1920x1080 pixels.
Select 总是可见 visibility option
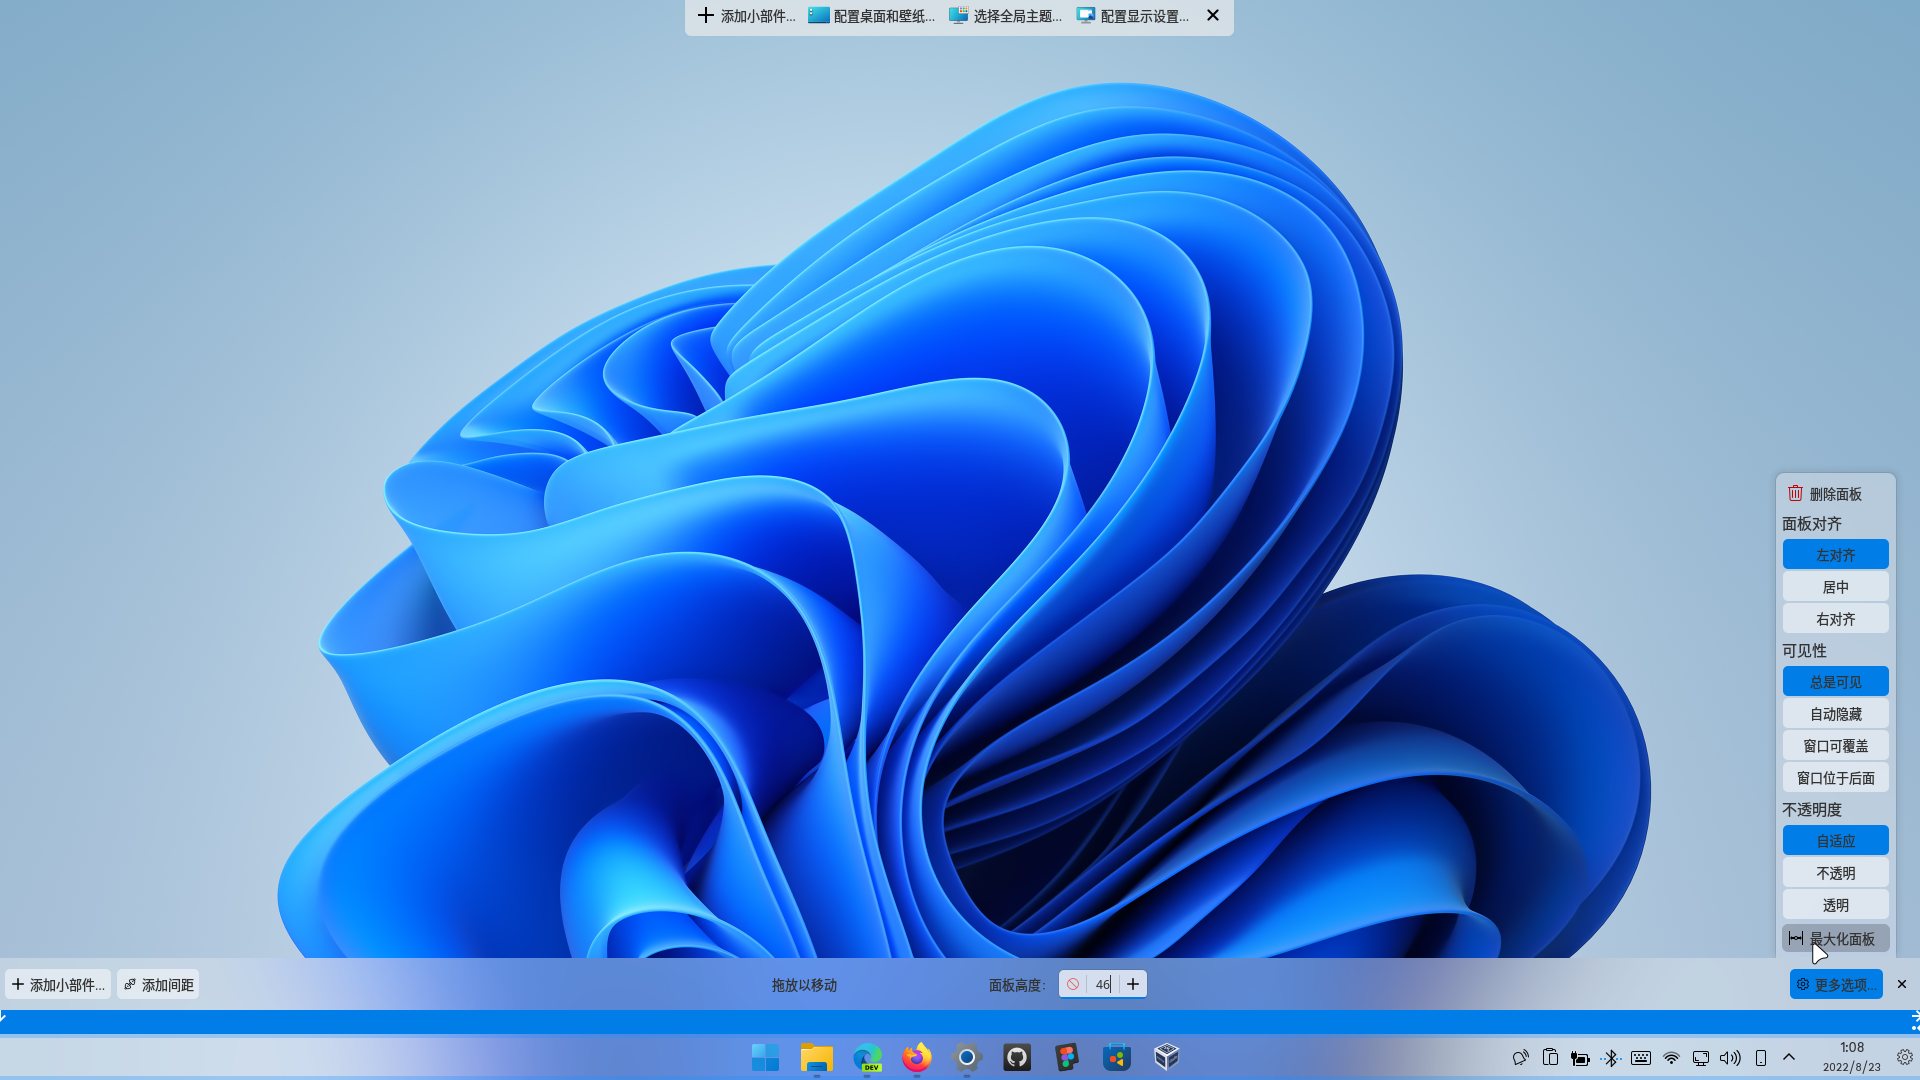click(1836, 682)
